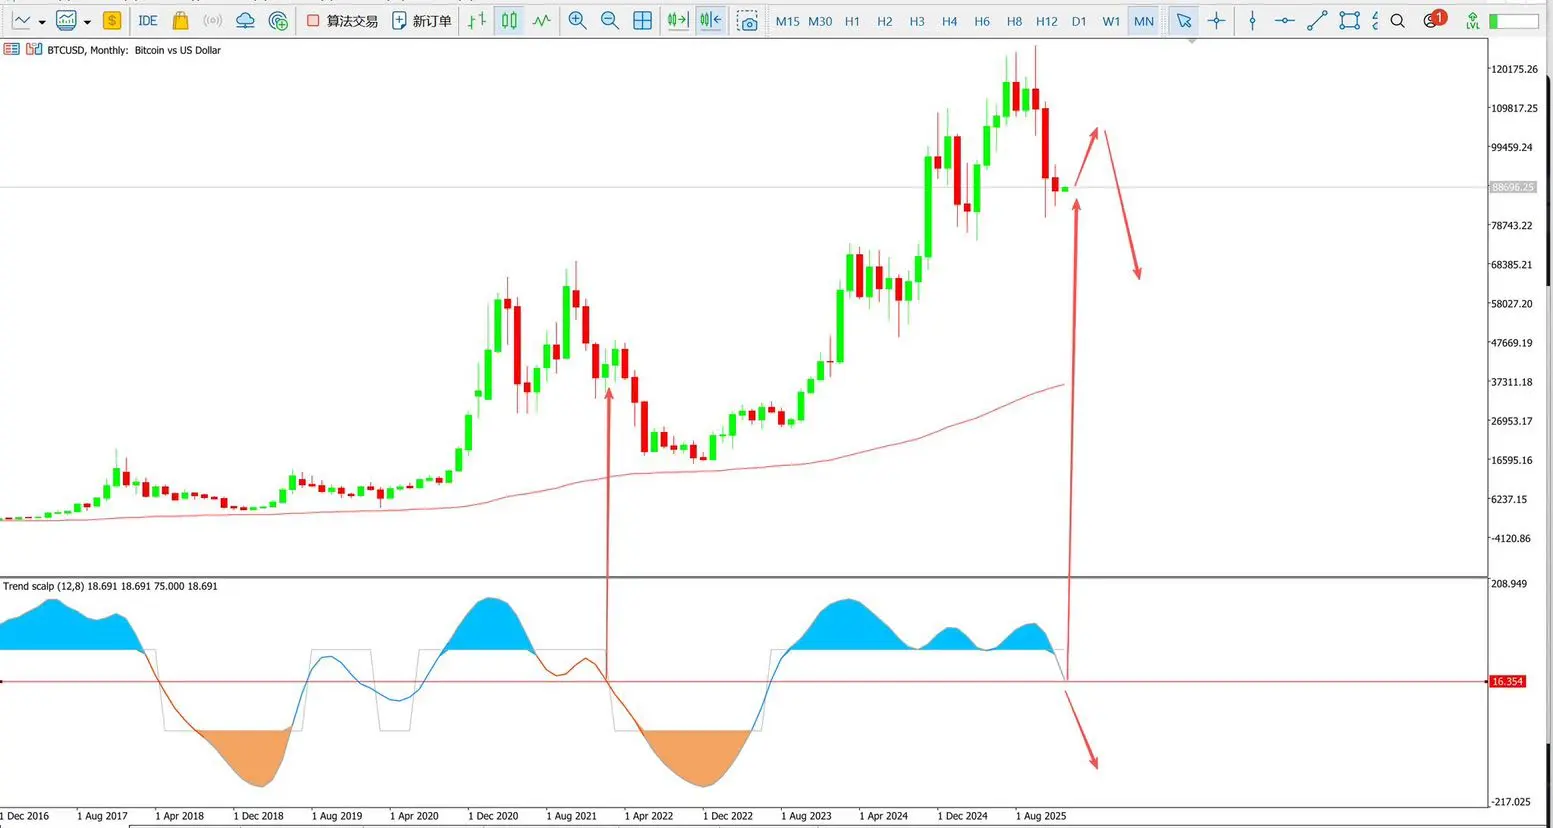Open the VPS cloud icon

coord(245,20)
